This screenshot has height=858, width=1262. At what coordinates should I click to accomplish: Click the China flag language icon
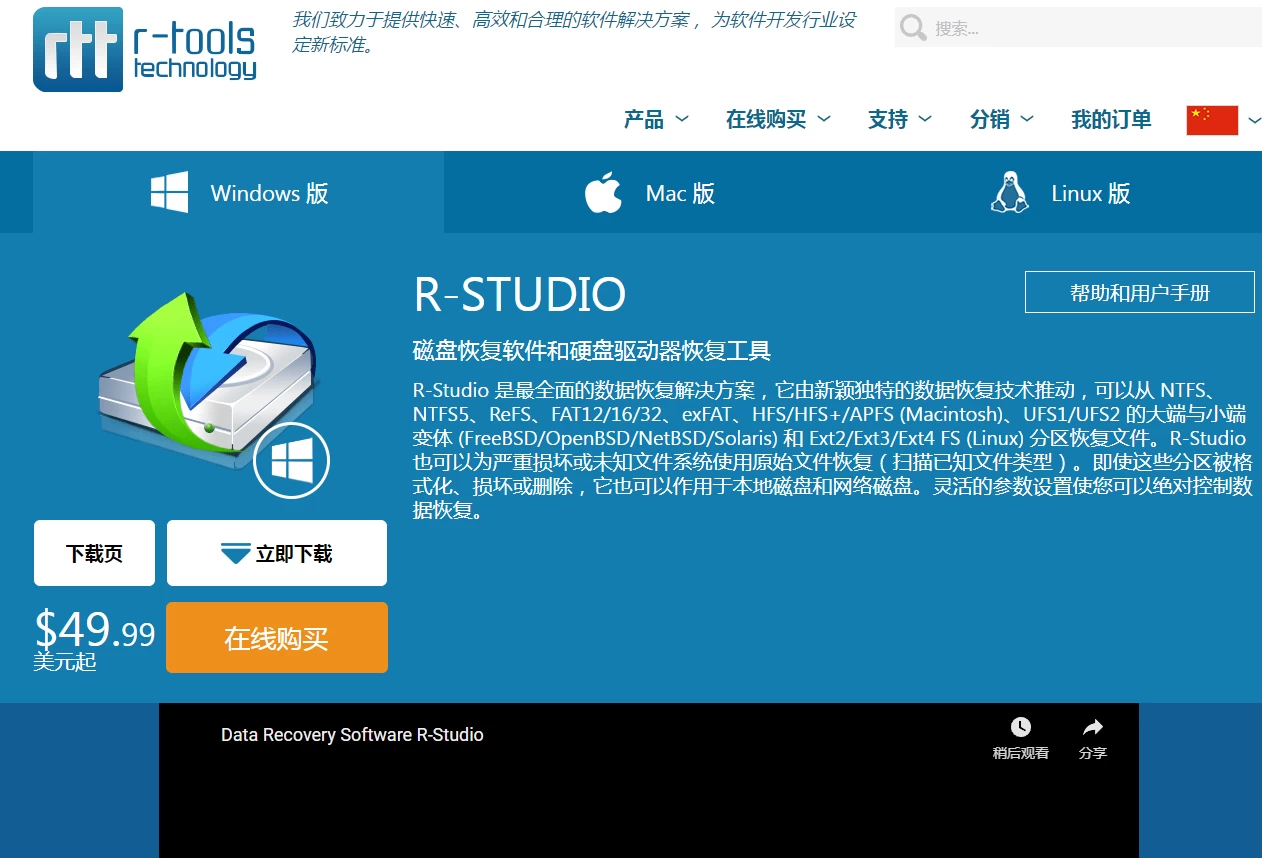[x=1212, y=120]
